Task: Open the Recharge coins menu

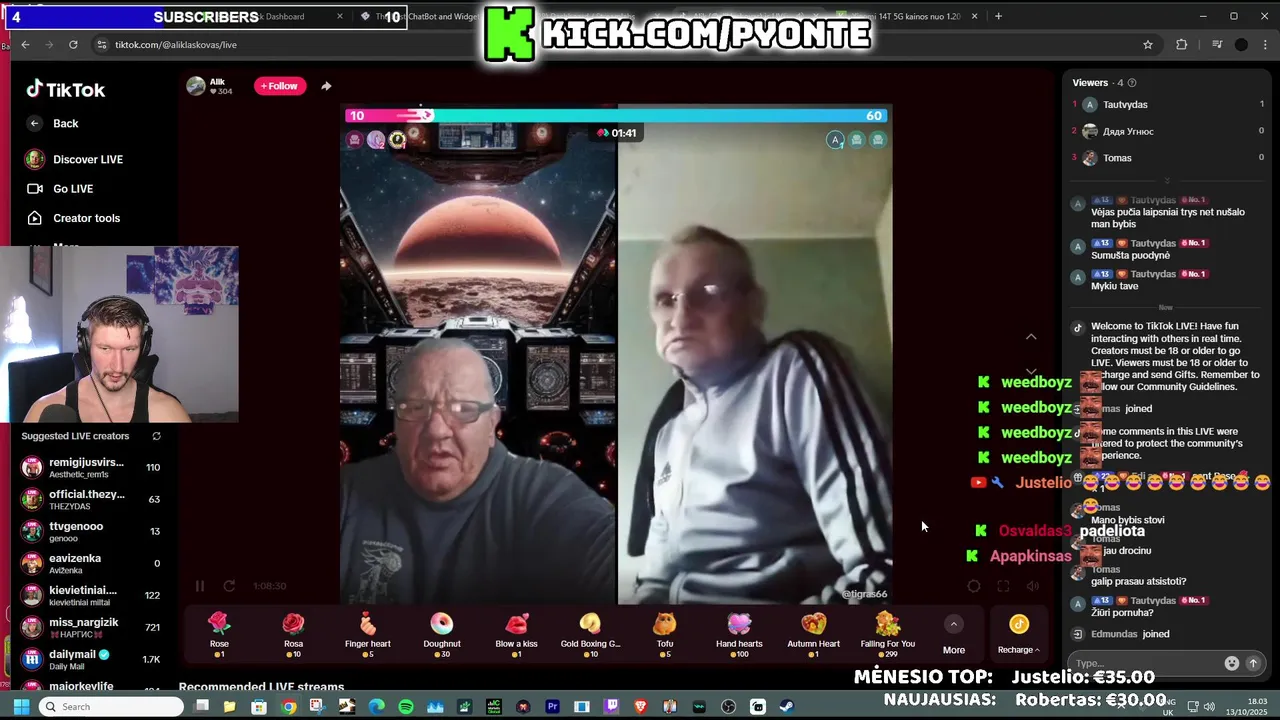Action: coord(1018,635)
